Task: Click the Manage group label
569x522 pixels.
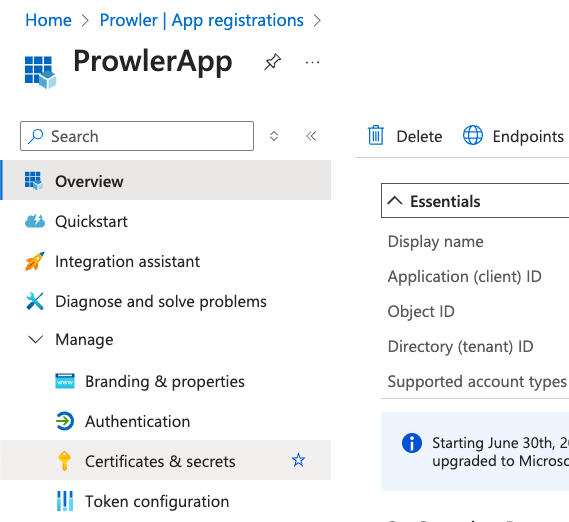Action: click(84, 340)
